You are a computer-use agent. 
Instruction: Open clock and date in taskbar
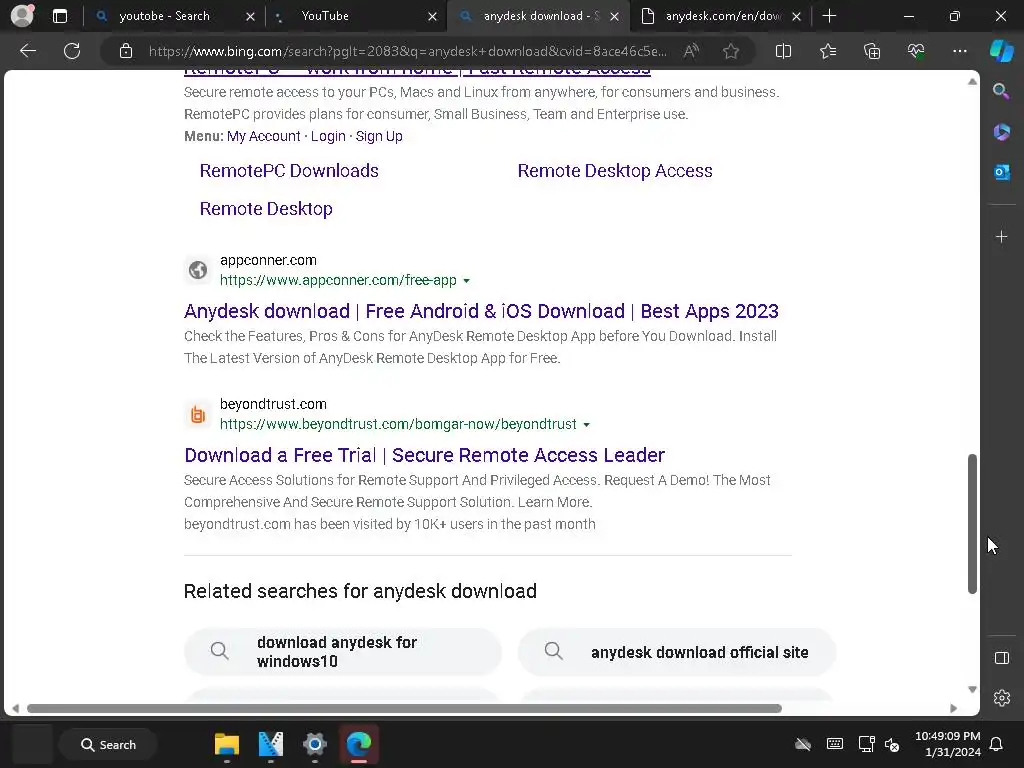(948, 744)
